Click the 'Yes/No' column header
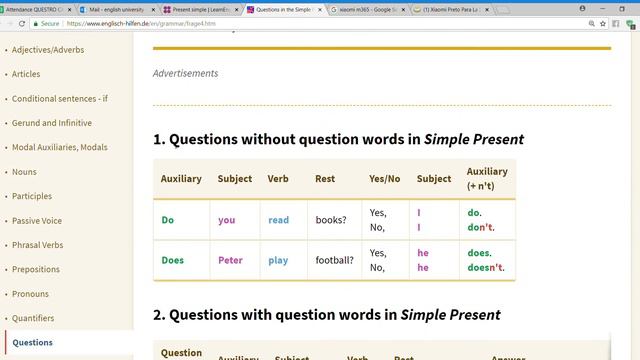Viewport: 640px width, 360px height. point(384,179)
